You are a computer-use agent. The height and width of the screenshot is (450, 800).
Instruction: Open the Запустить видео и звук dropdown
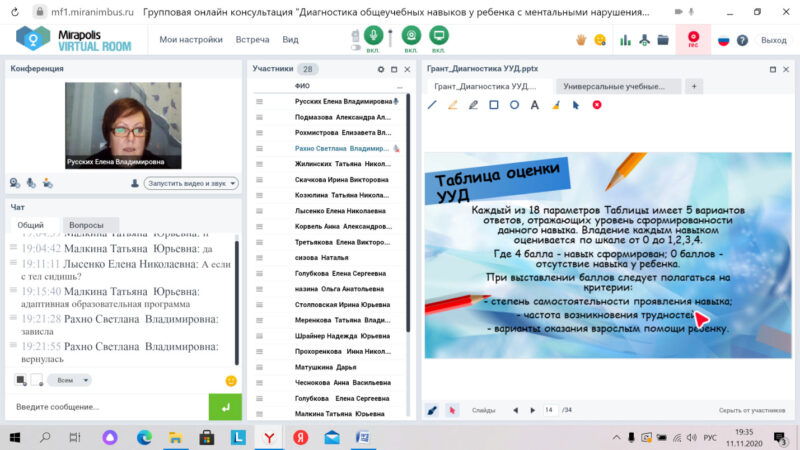click(191, 183)
